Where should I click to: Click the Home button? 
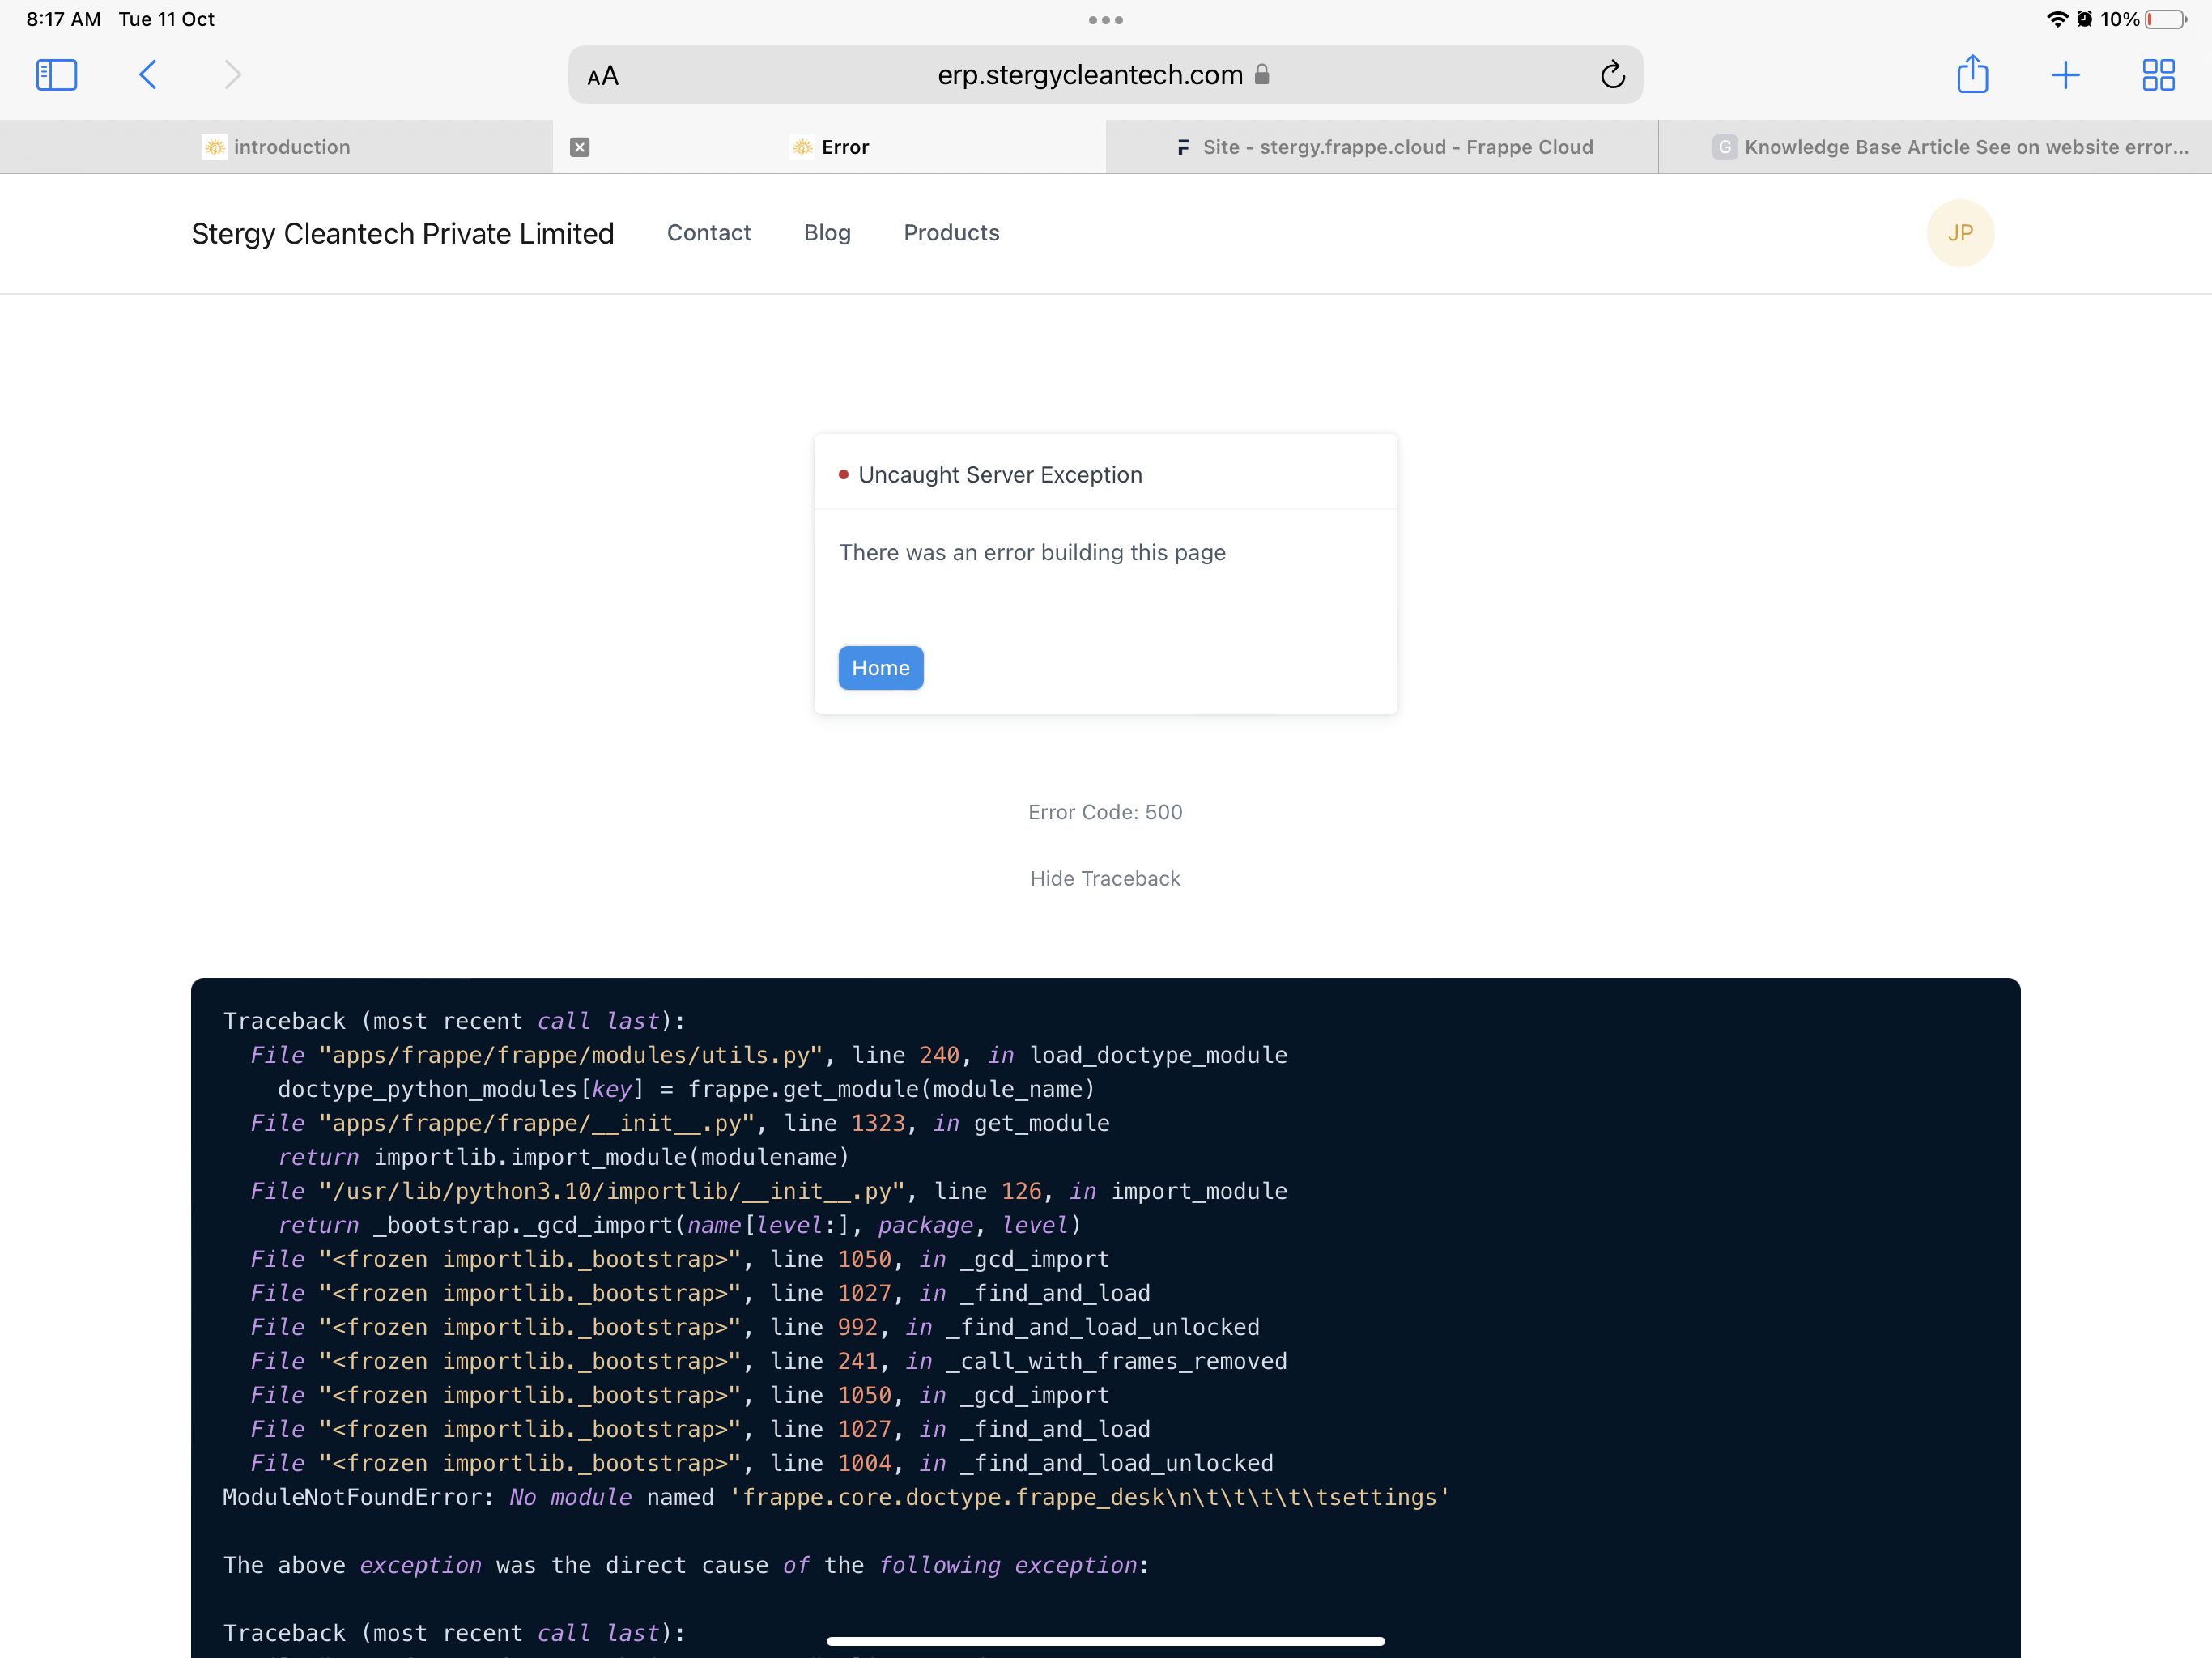pos(880,667)
